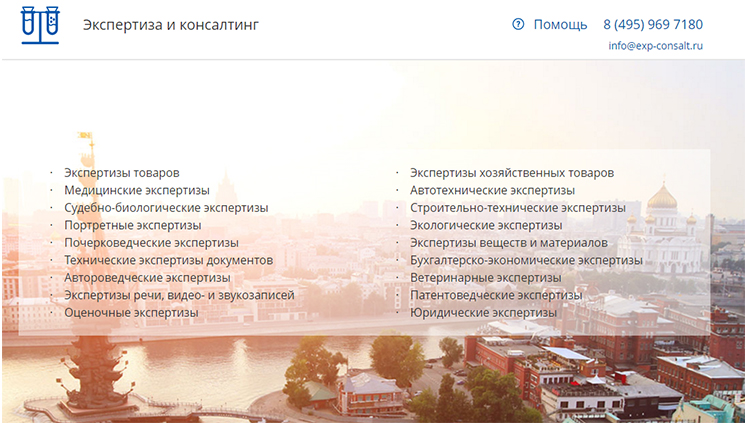Image resolution: width=745 pixels, height=423 pixels.
Task: Go to Портретные экспертизы
Action: (x=132, y=225)
